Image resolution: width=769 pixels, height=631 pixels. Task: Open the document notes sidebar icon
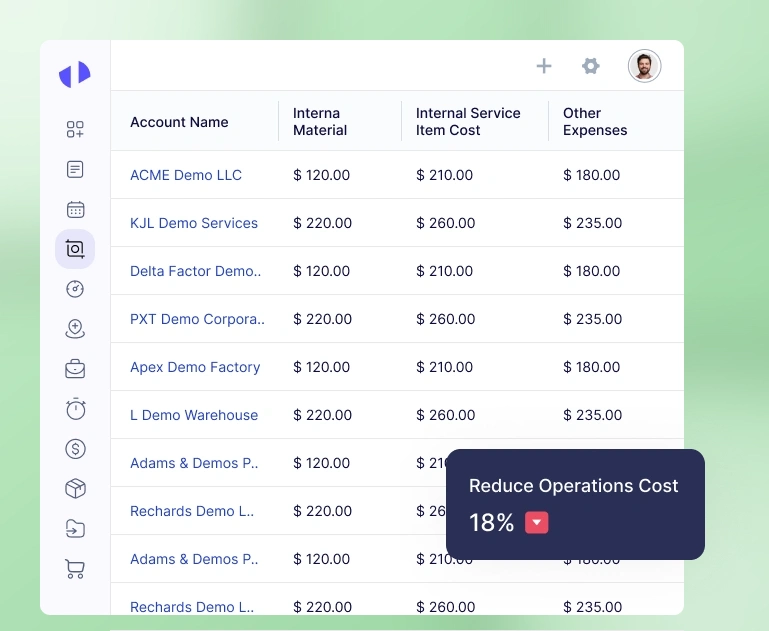(75, 170)
